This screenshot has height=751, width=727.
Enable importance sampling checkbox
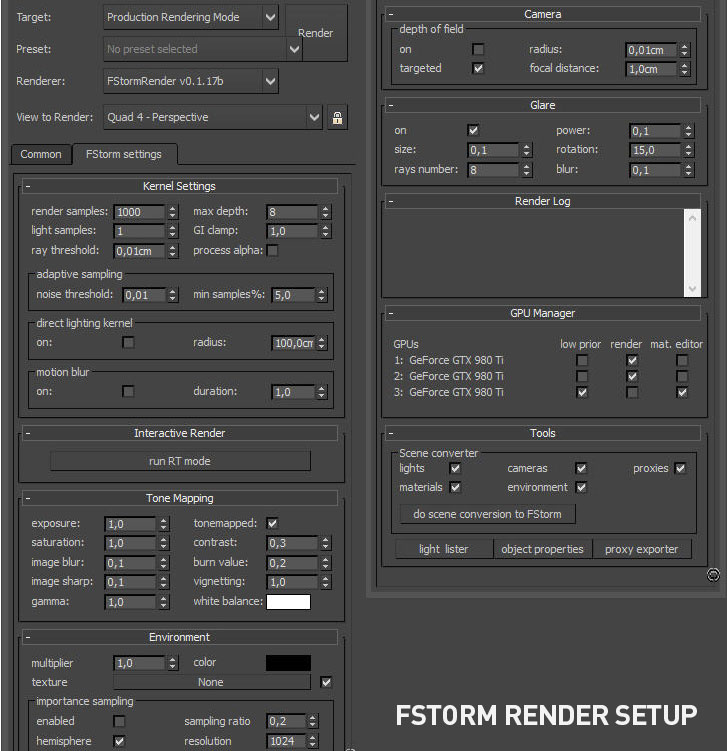[119, 721]
